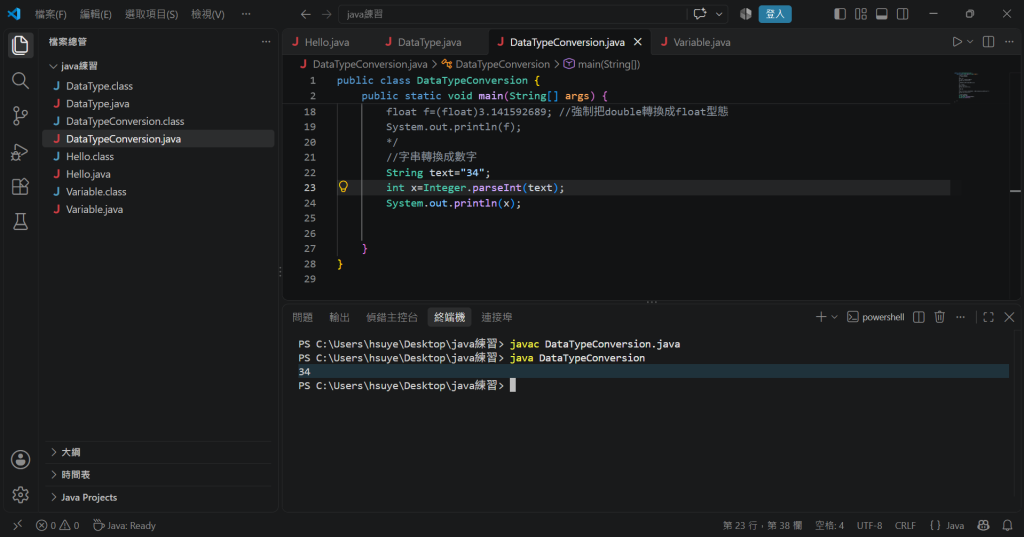Switch to the 輸出 output panel tab
Viewport: 1024px width, 537px height.
click(340, 317)
